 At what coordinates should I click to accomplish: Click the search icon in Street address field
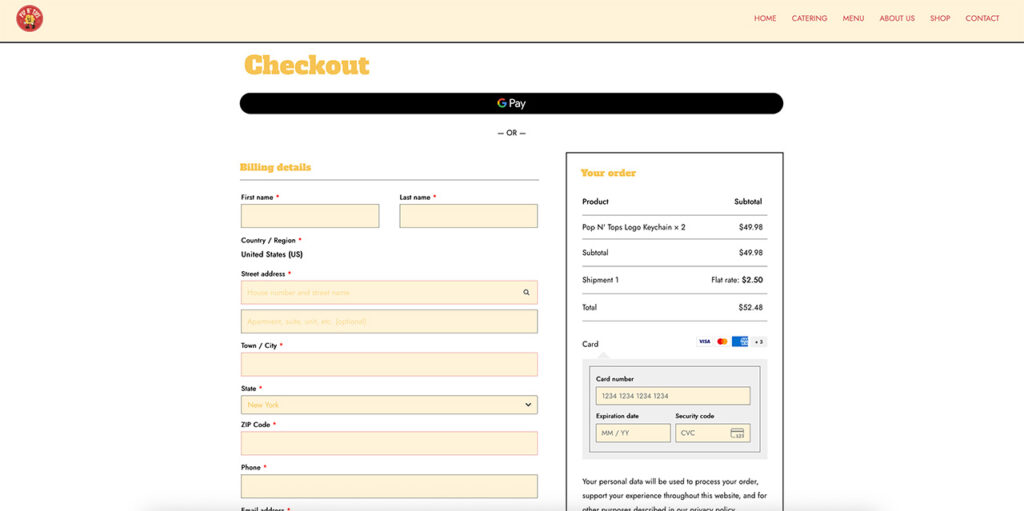click(x=526, y=293)
